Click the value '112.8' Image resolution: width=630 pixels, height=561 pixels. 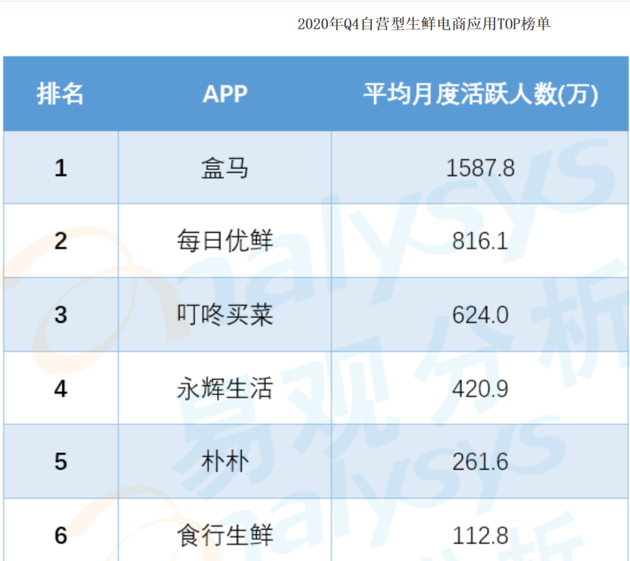click(481, 536)
